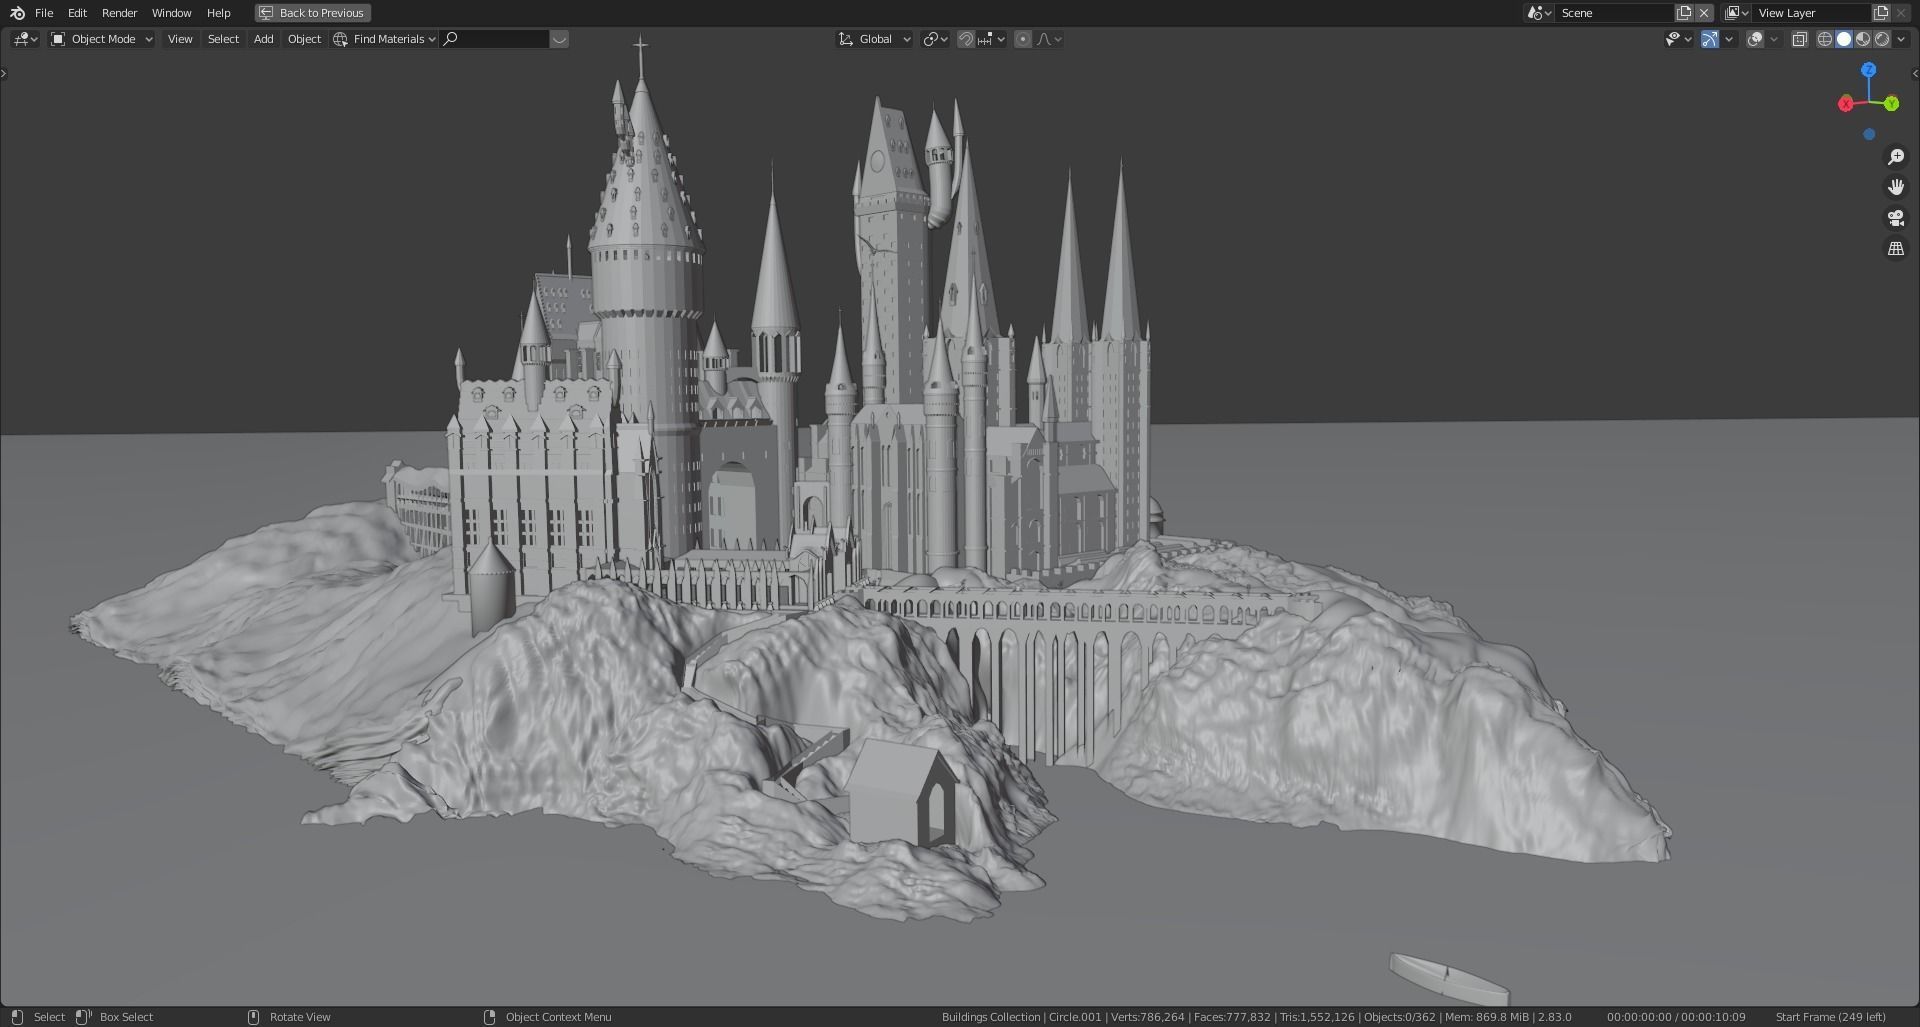This screenshot has width=1920, height=1027.
Task: Toggle viewport overlays
Action: pyautogui.click(x=1755, y=39)
